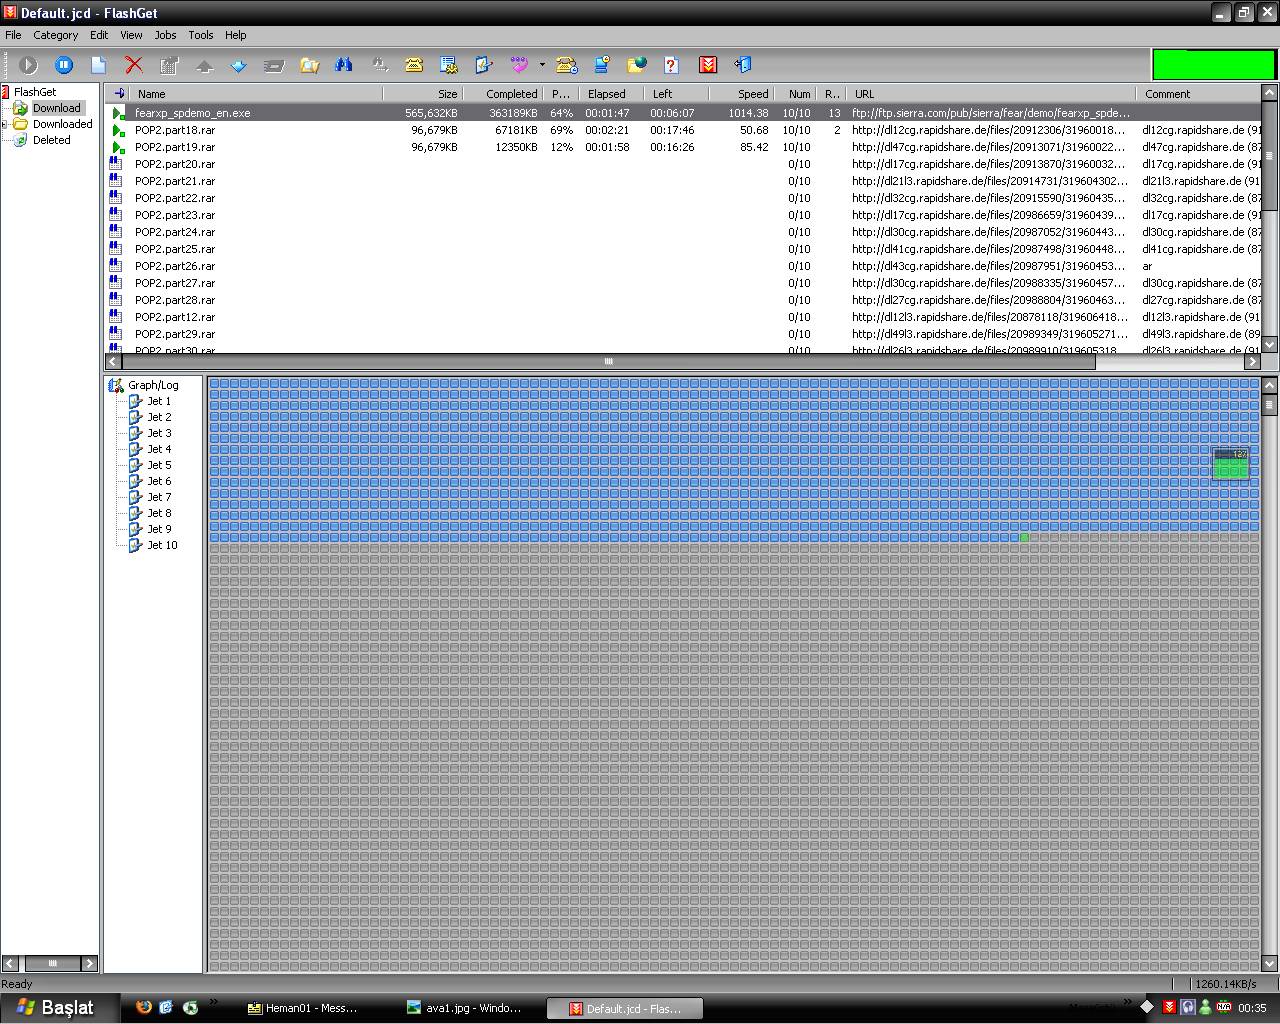Image resolution: width=1280 pixels, height=1024 pixels.
Task: Select the fearxp_spdemo_en.exe job
Action: 684,113
